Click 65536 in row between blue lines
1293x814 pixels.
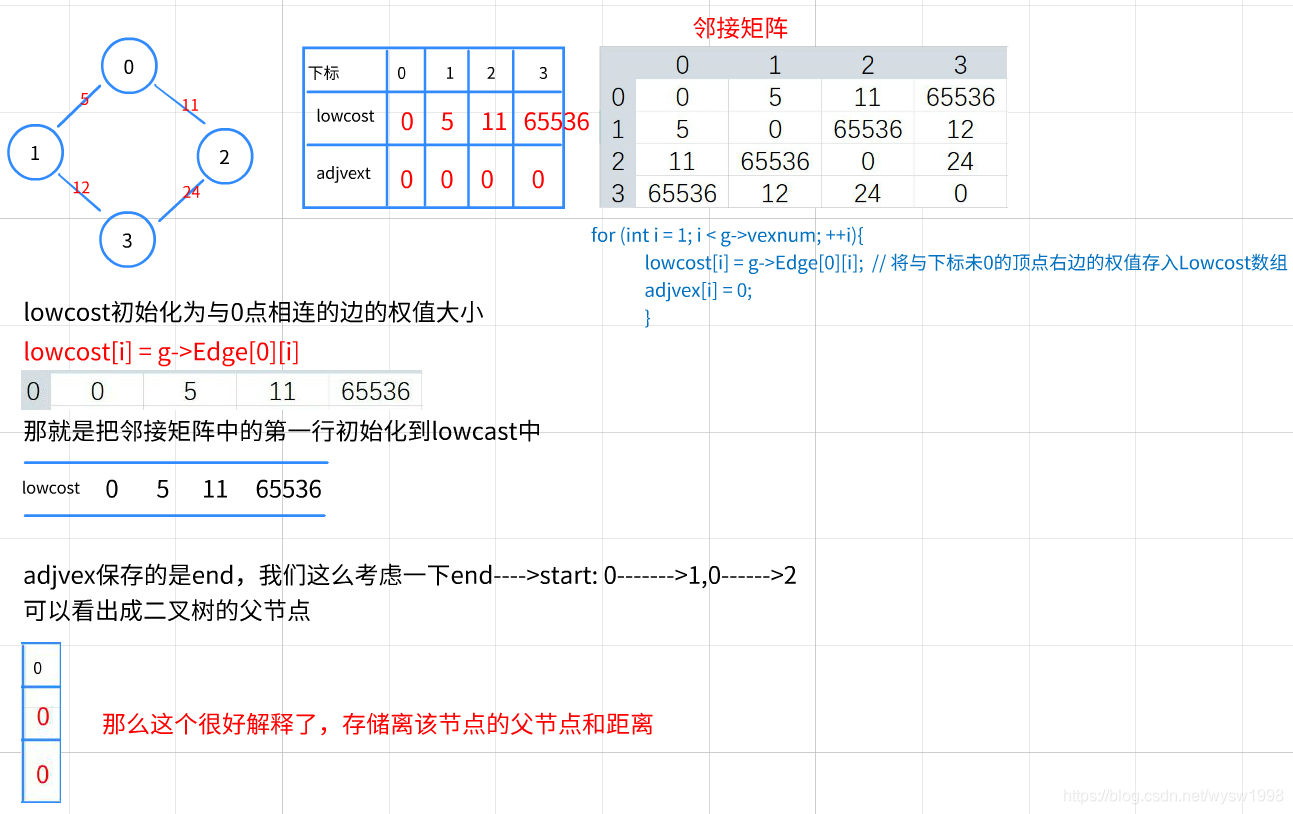click(x=289, y=489)
